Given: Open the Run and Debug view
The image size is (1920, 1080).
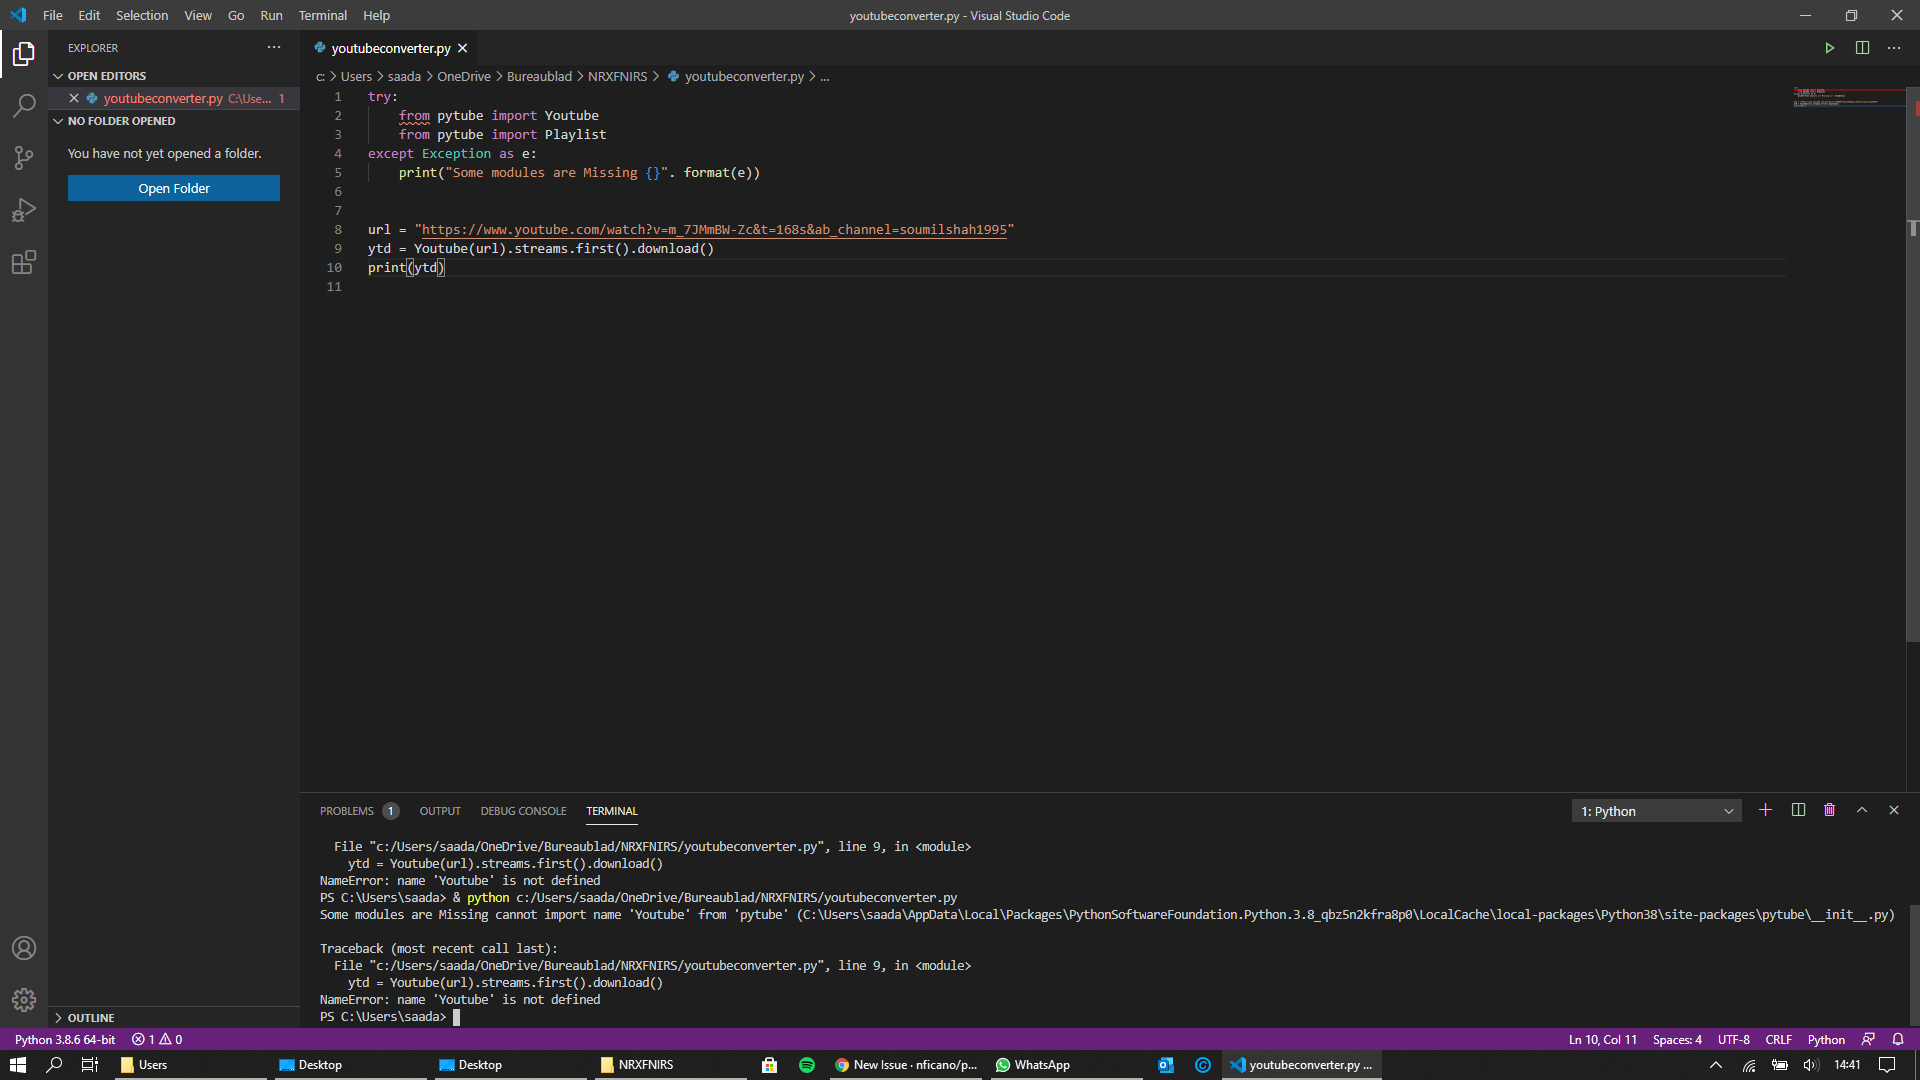Looking at the screenshot, I should [x=24, y=210].
